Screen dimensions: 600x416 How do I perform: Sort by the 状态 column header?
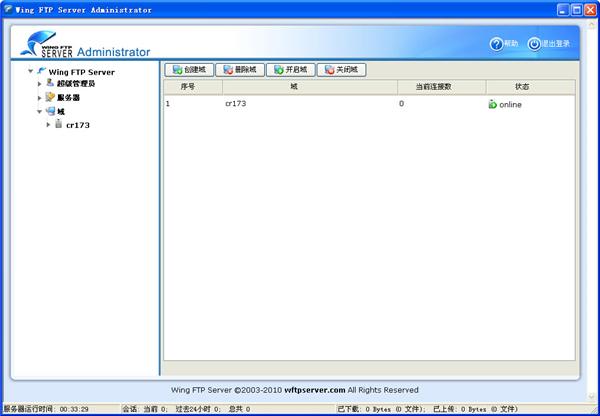click(530, 87)
